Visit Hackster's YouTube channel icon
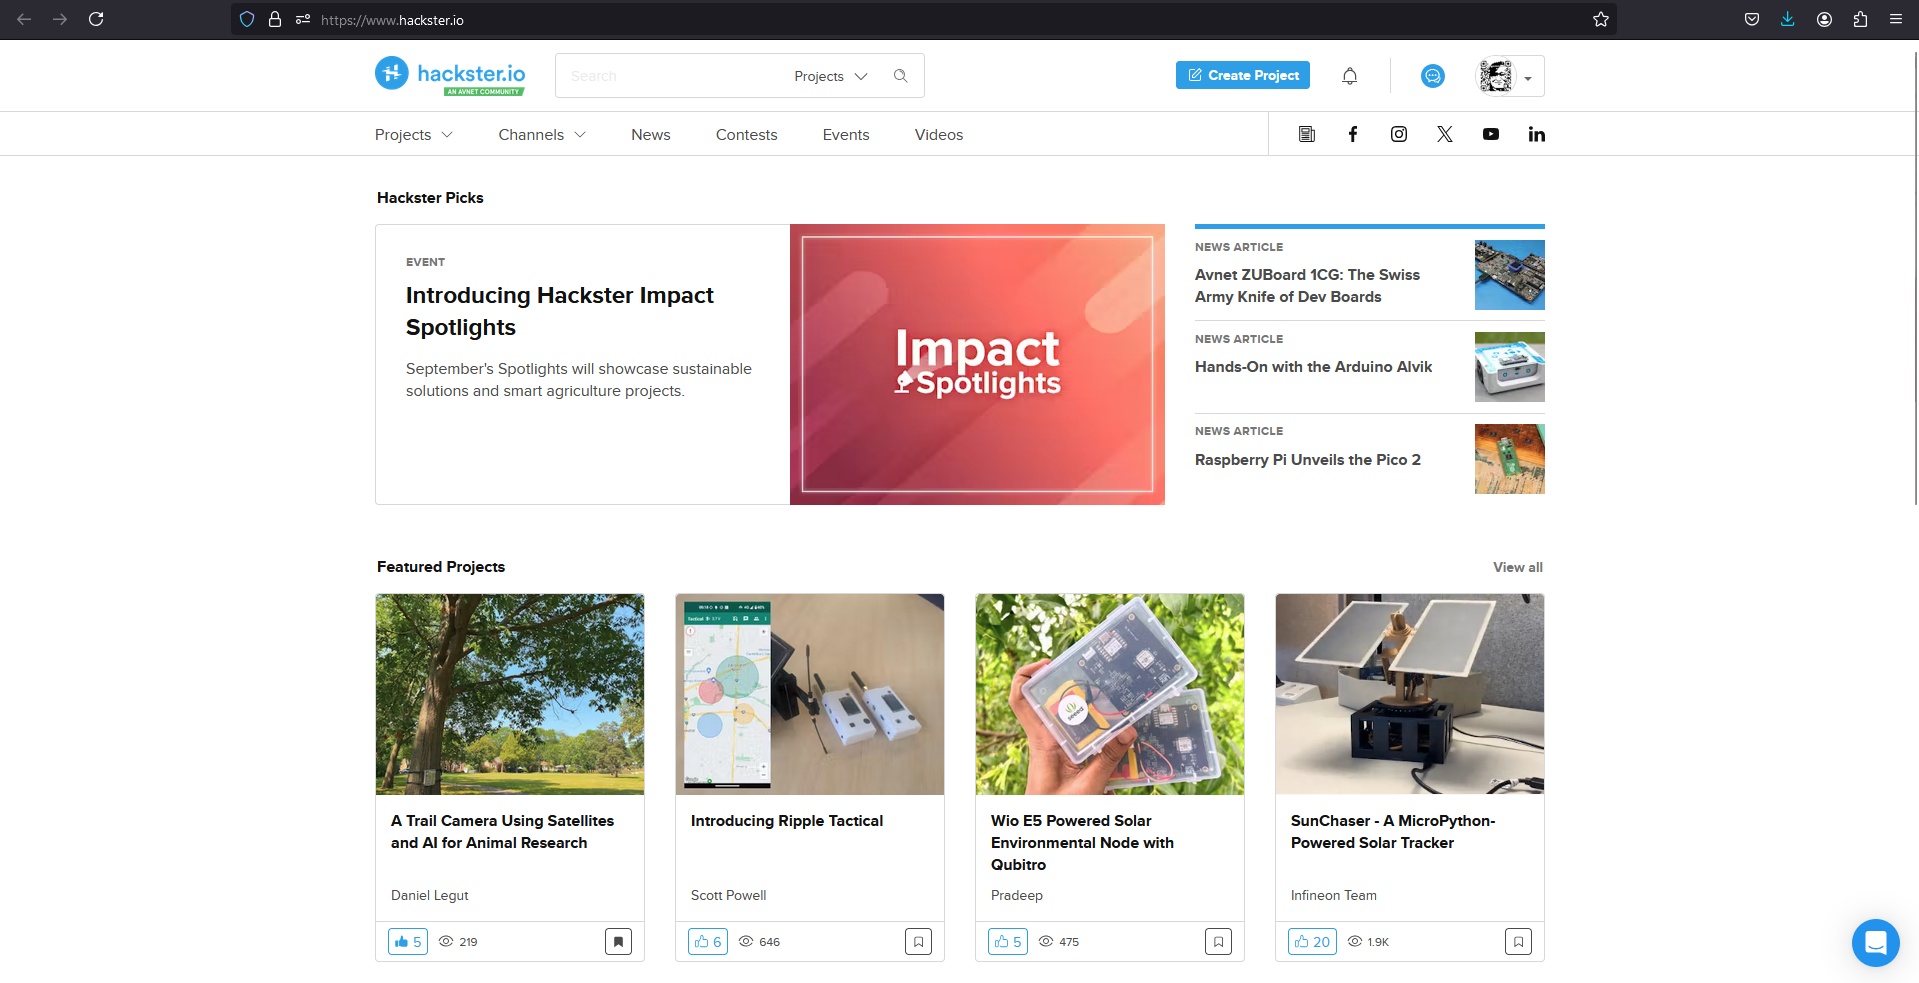Viewport: 1919px width, 983px height. coord(1491,134)
